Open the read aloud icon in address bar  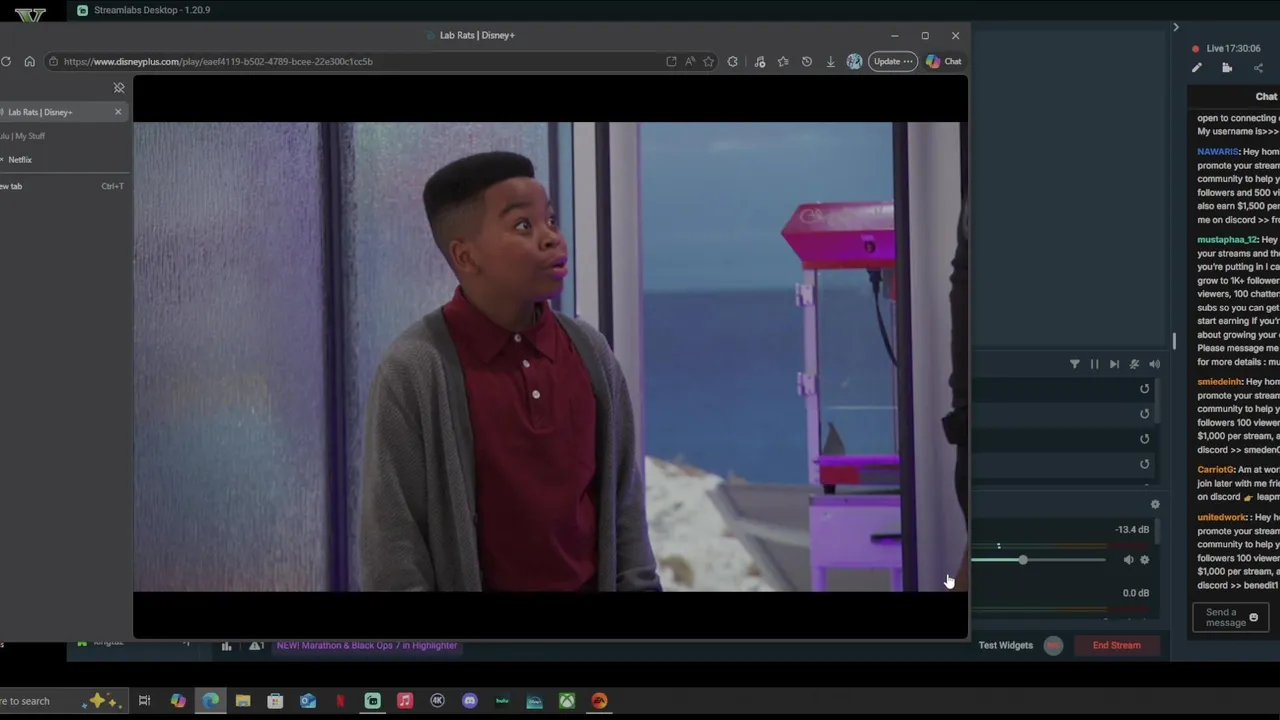(x=690, y=61)
